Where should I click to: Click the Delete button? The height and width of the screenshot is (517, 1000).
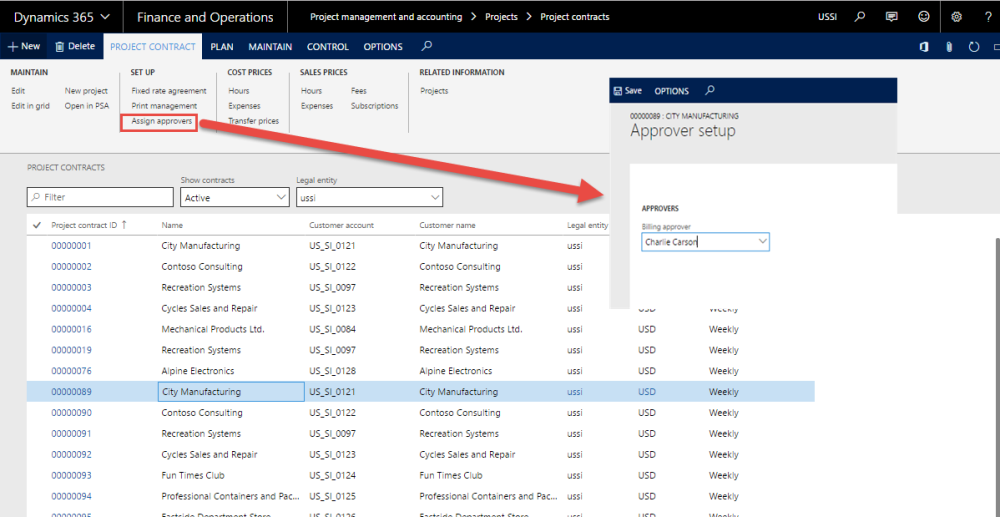coord(75,47)
